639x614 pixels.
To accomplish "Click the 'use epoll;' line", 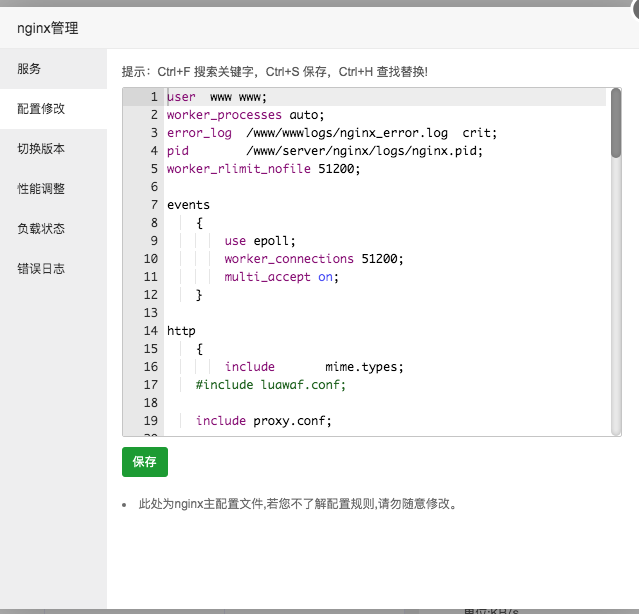I will [x=260, y=241].
